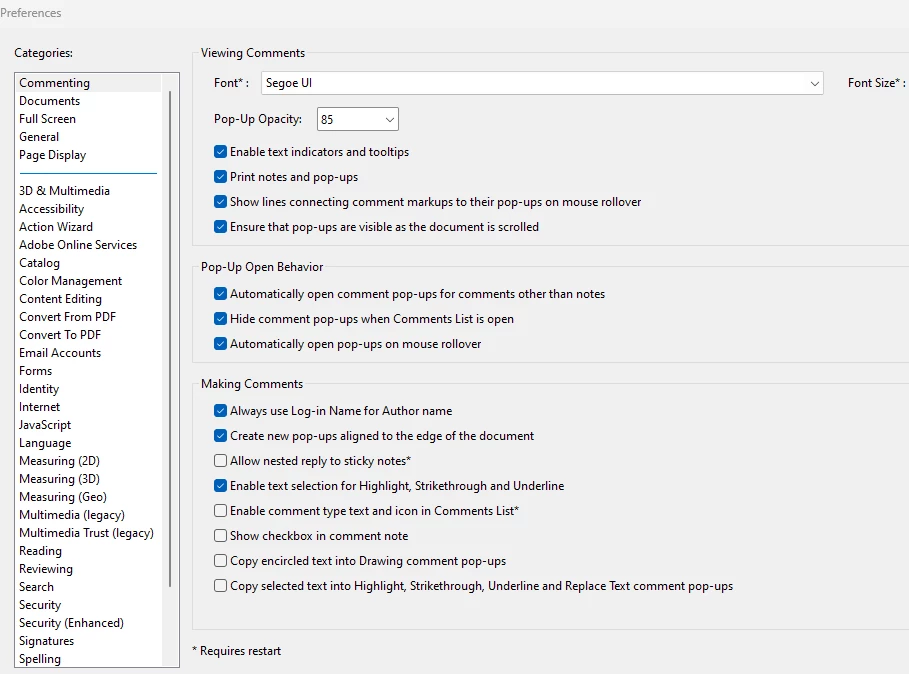Open Security (Enhanced) preferences
Screen dimensions: 909x674
pos(89,622)
